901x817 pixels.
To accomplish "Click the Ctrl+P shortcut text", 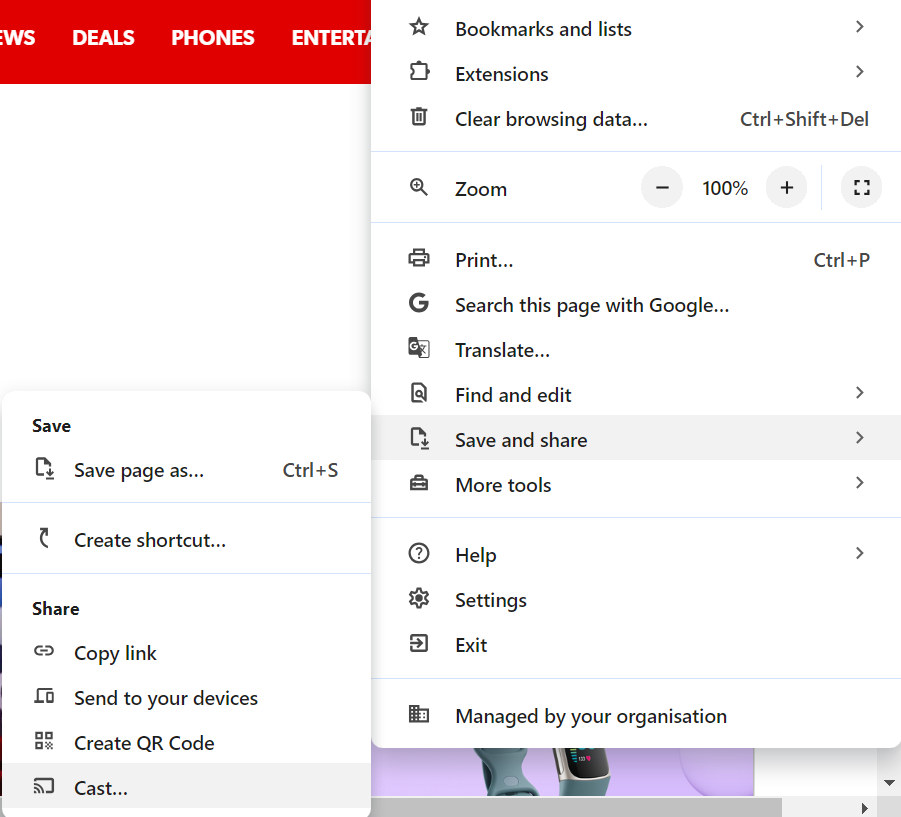I will pos(841,260).
